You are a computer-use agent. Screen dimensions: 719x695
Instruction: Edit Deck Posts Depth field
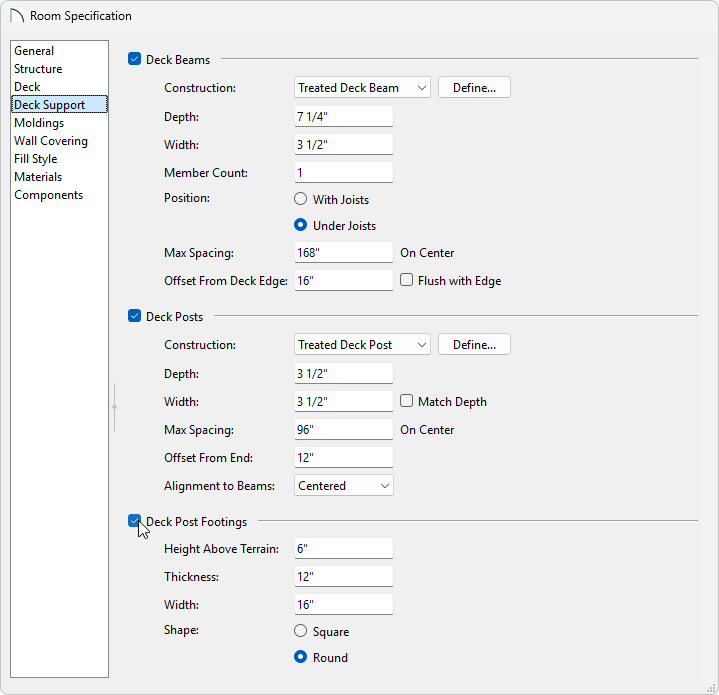pos(344,374)
